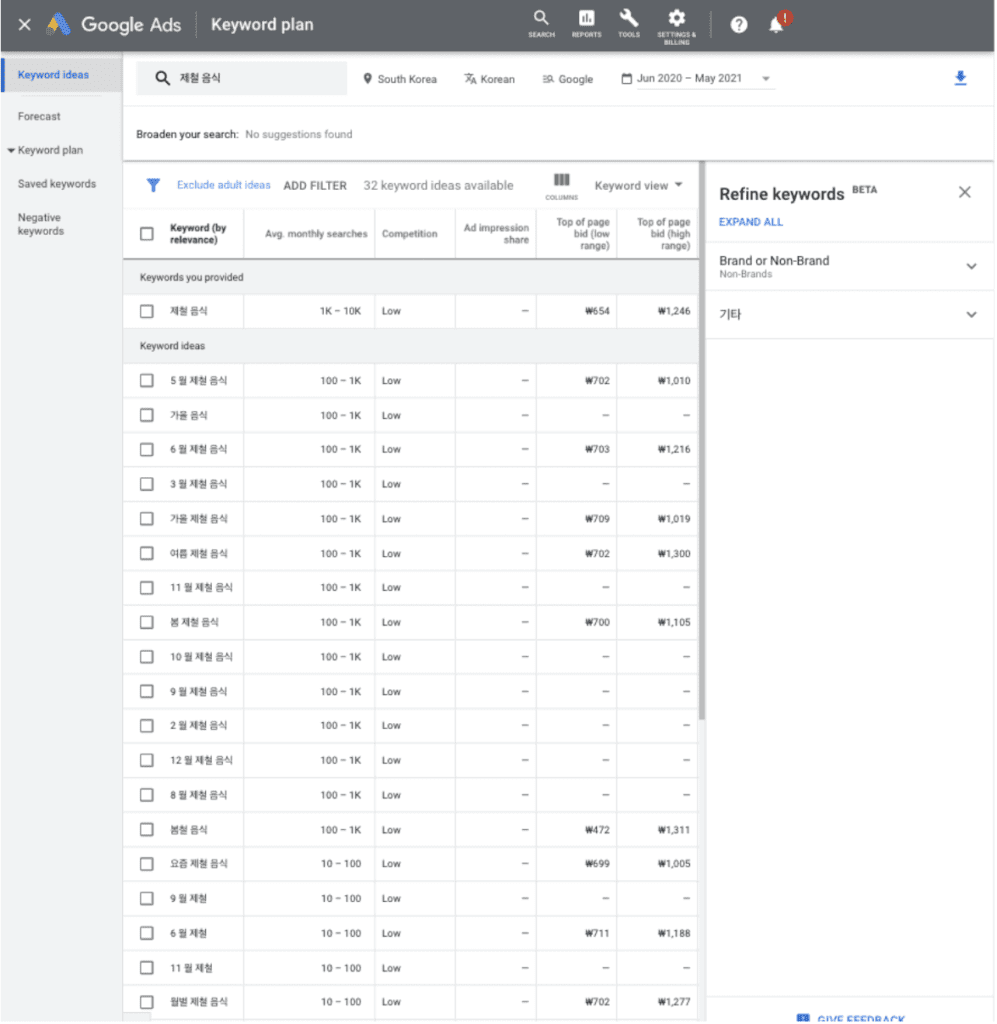Download keyword ideas via download icon
The image size is (997, 1024).
tap(960, 79)
